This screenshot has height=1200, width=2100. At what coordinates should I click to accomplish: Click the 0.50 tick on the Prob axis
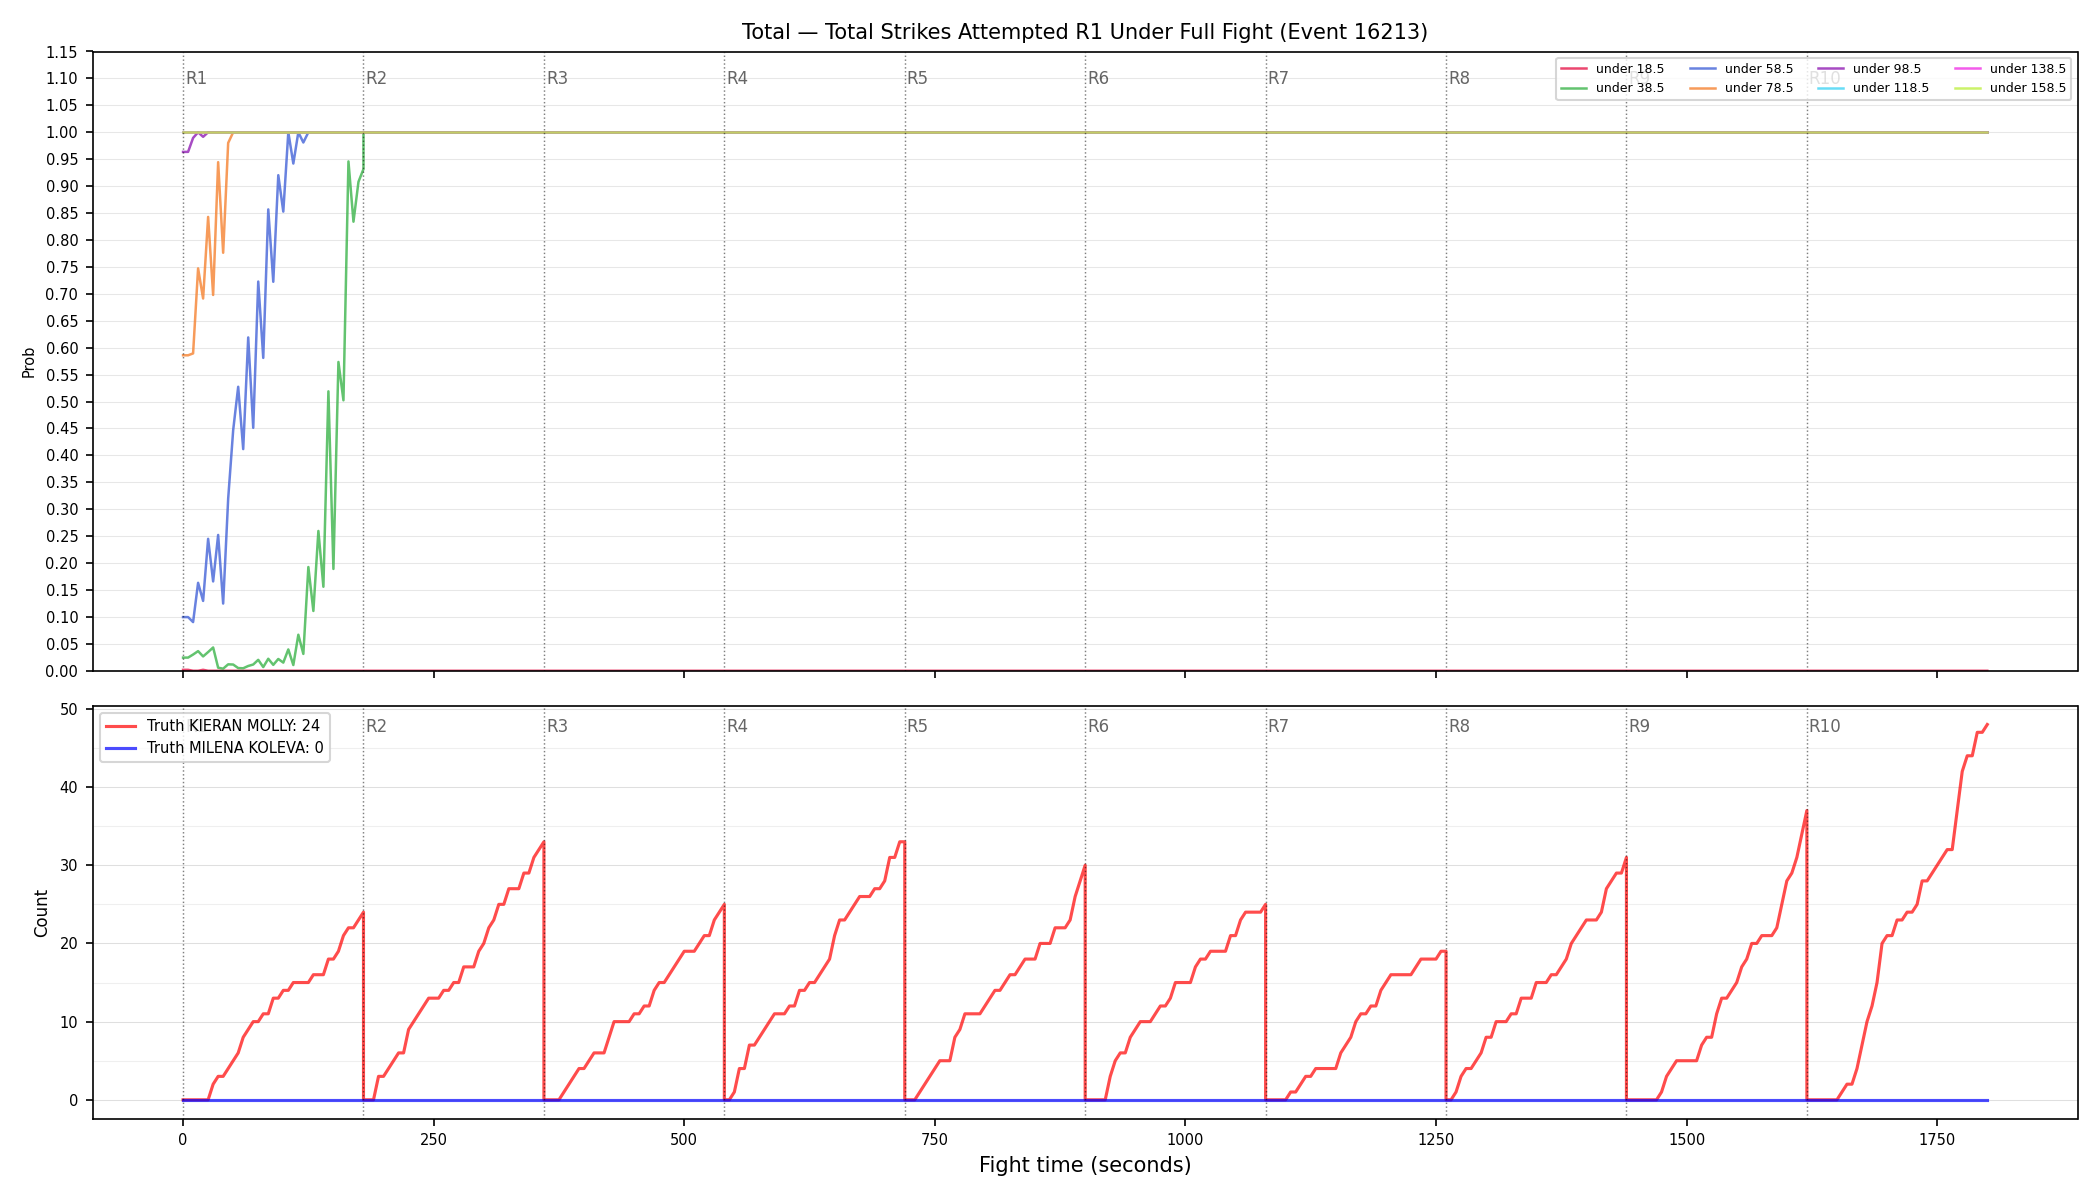[62, 402]
